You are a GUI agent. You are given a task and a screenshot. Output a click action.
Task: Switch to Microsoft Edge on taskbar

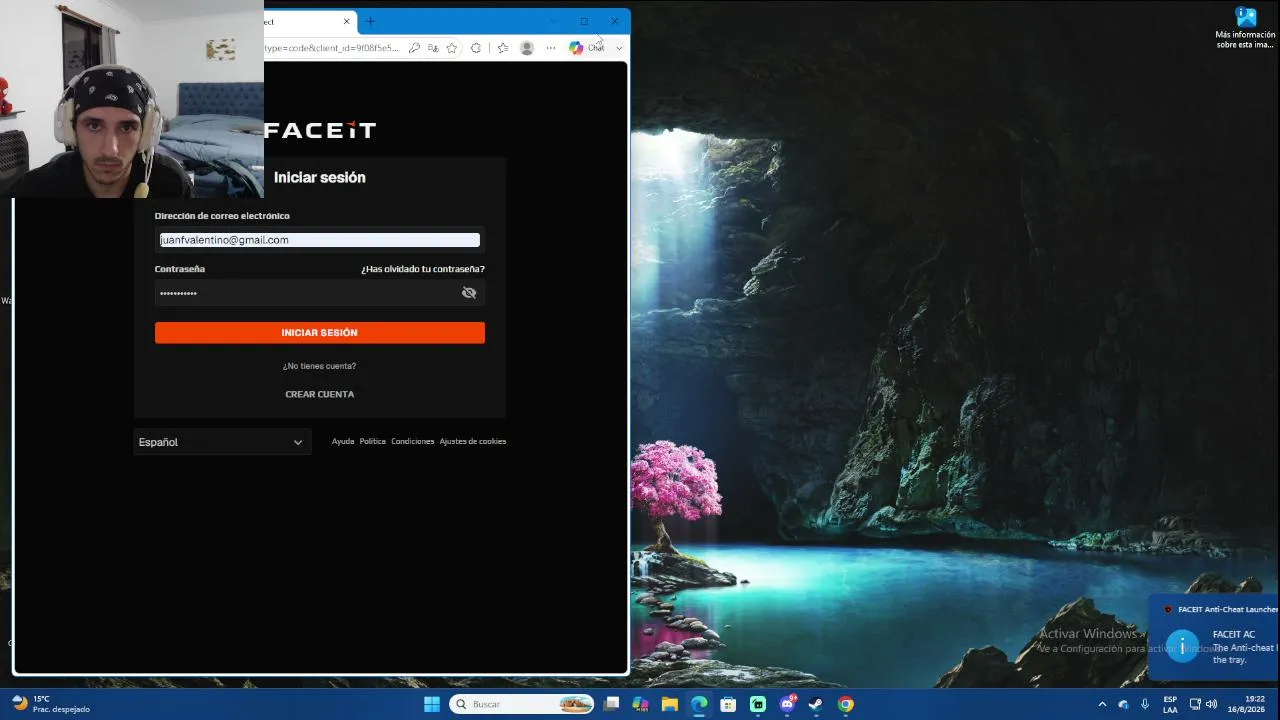[699, 704]
